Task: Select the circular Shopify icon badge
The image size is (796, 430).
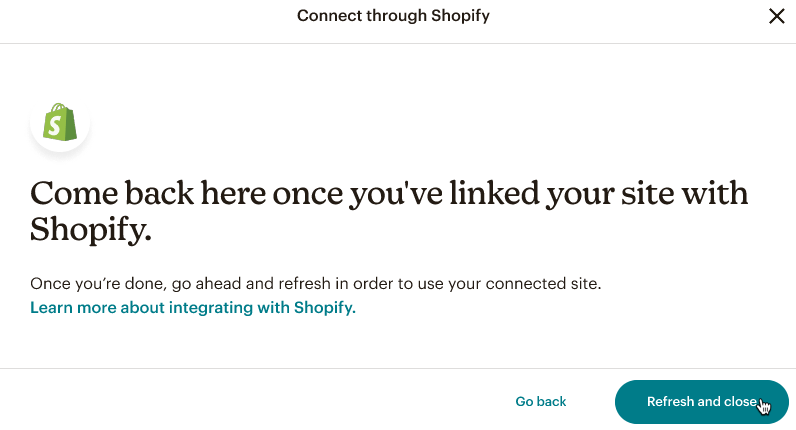Action: coord(60,123)
